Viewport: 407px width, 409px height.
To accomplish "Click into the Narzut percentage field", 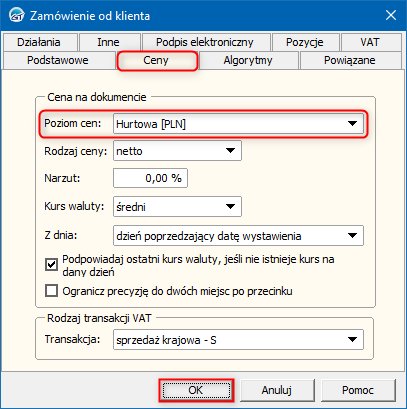I will (x=150, y=178).
